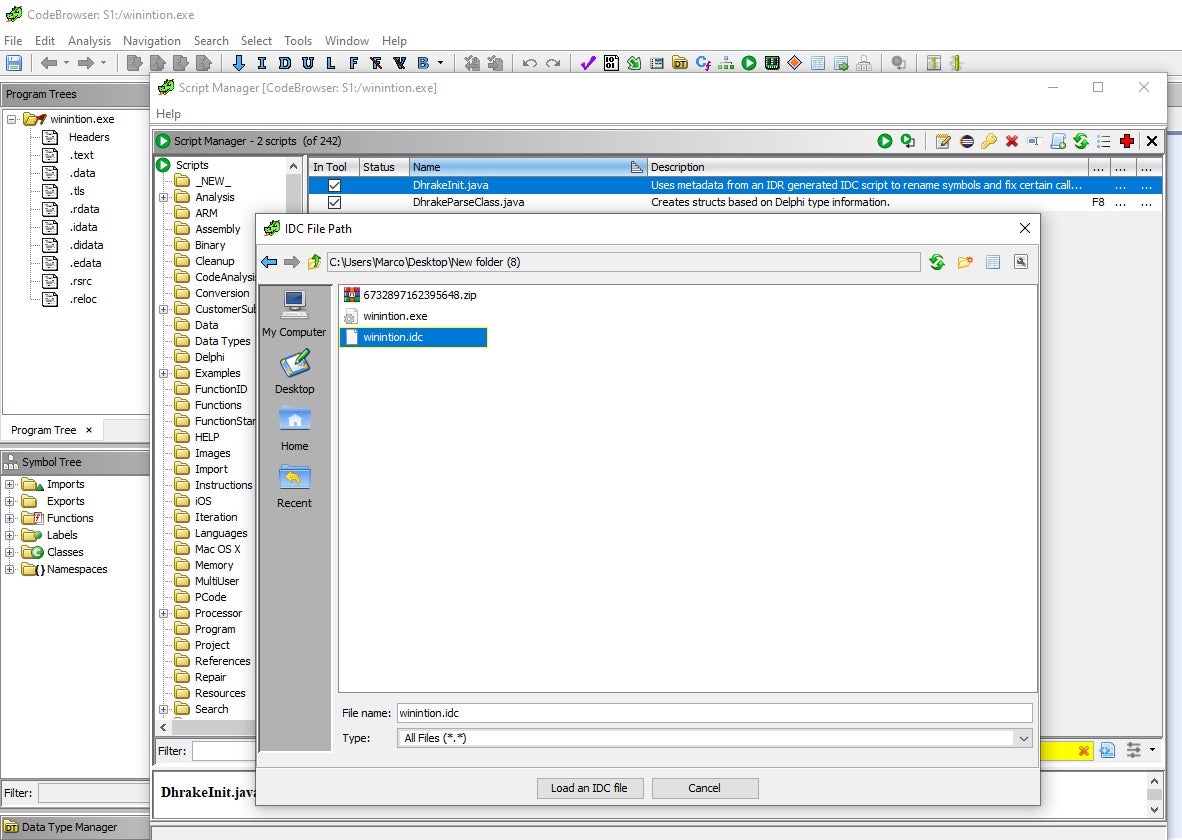Click Edit Script with Eclipse icon
This screenshot has height=840, width=1182.
[x=966, y=141]
